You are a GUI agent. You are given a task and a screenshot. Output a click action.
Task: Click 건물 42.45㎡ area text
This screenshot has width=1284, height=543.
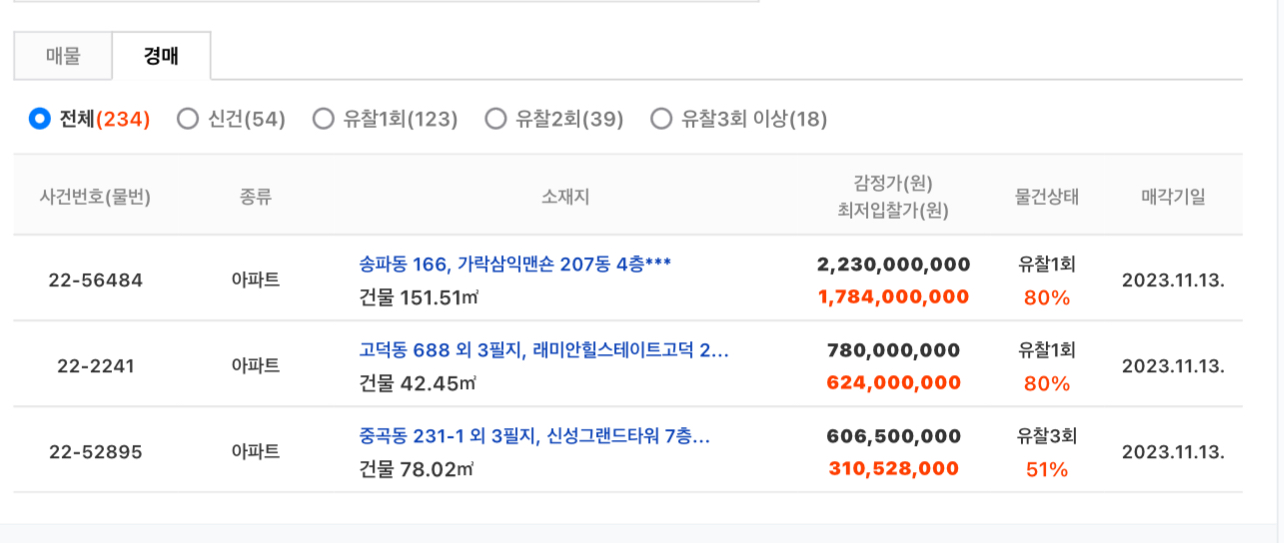[417, 383]
